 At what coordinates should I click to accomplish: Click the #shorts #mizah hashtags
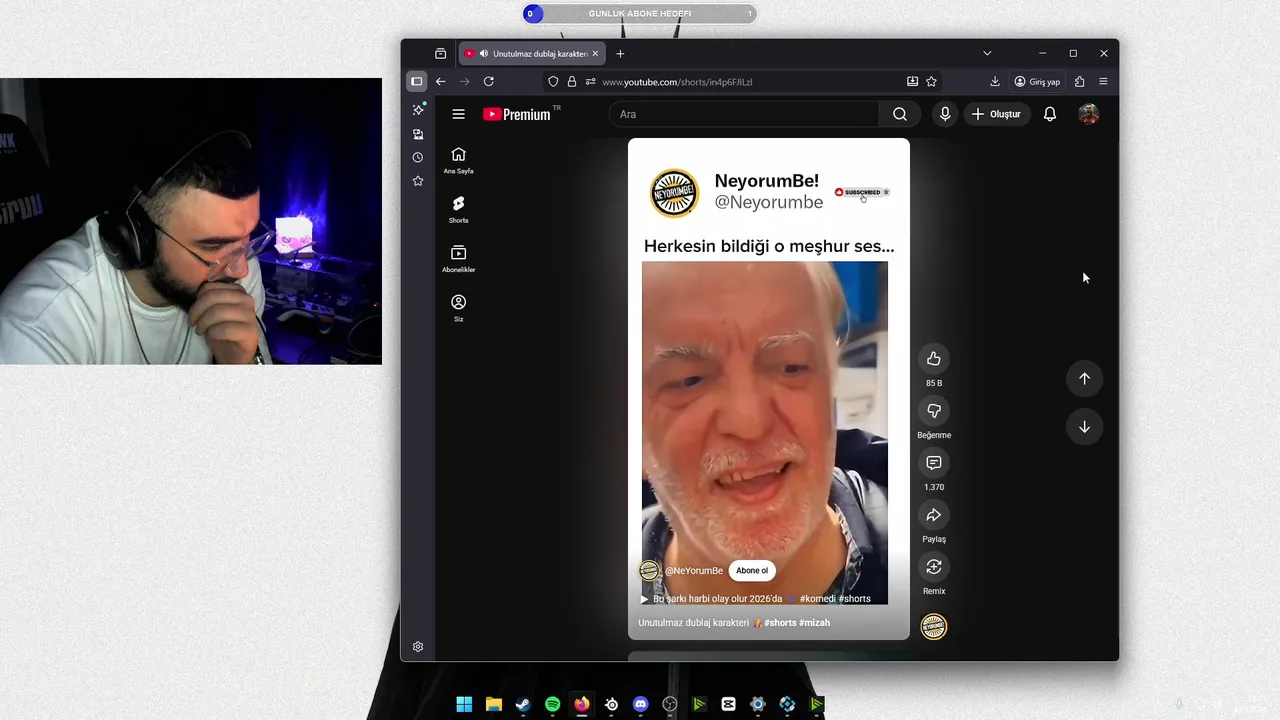point(797,622)
